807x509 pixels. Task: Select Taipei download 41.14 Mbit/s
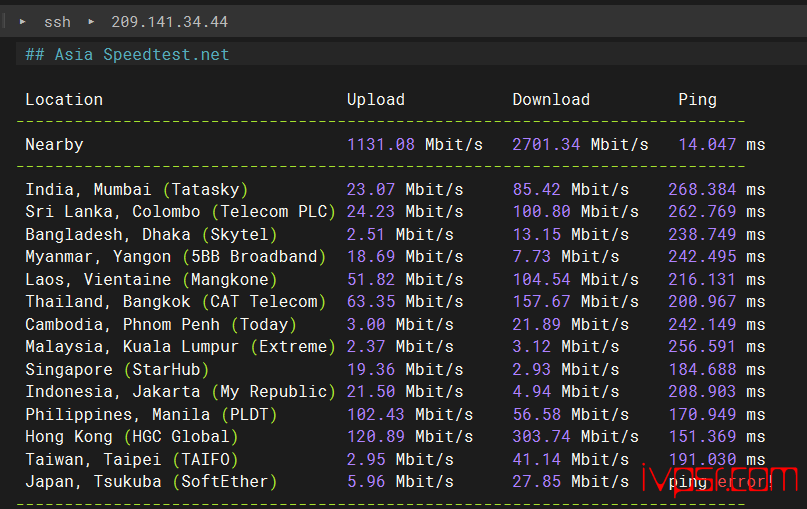(x=571, y=460)
